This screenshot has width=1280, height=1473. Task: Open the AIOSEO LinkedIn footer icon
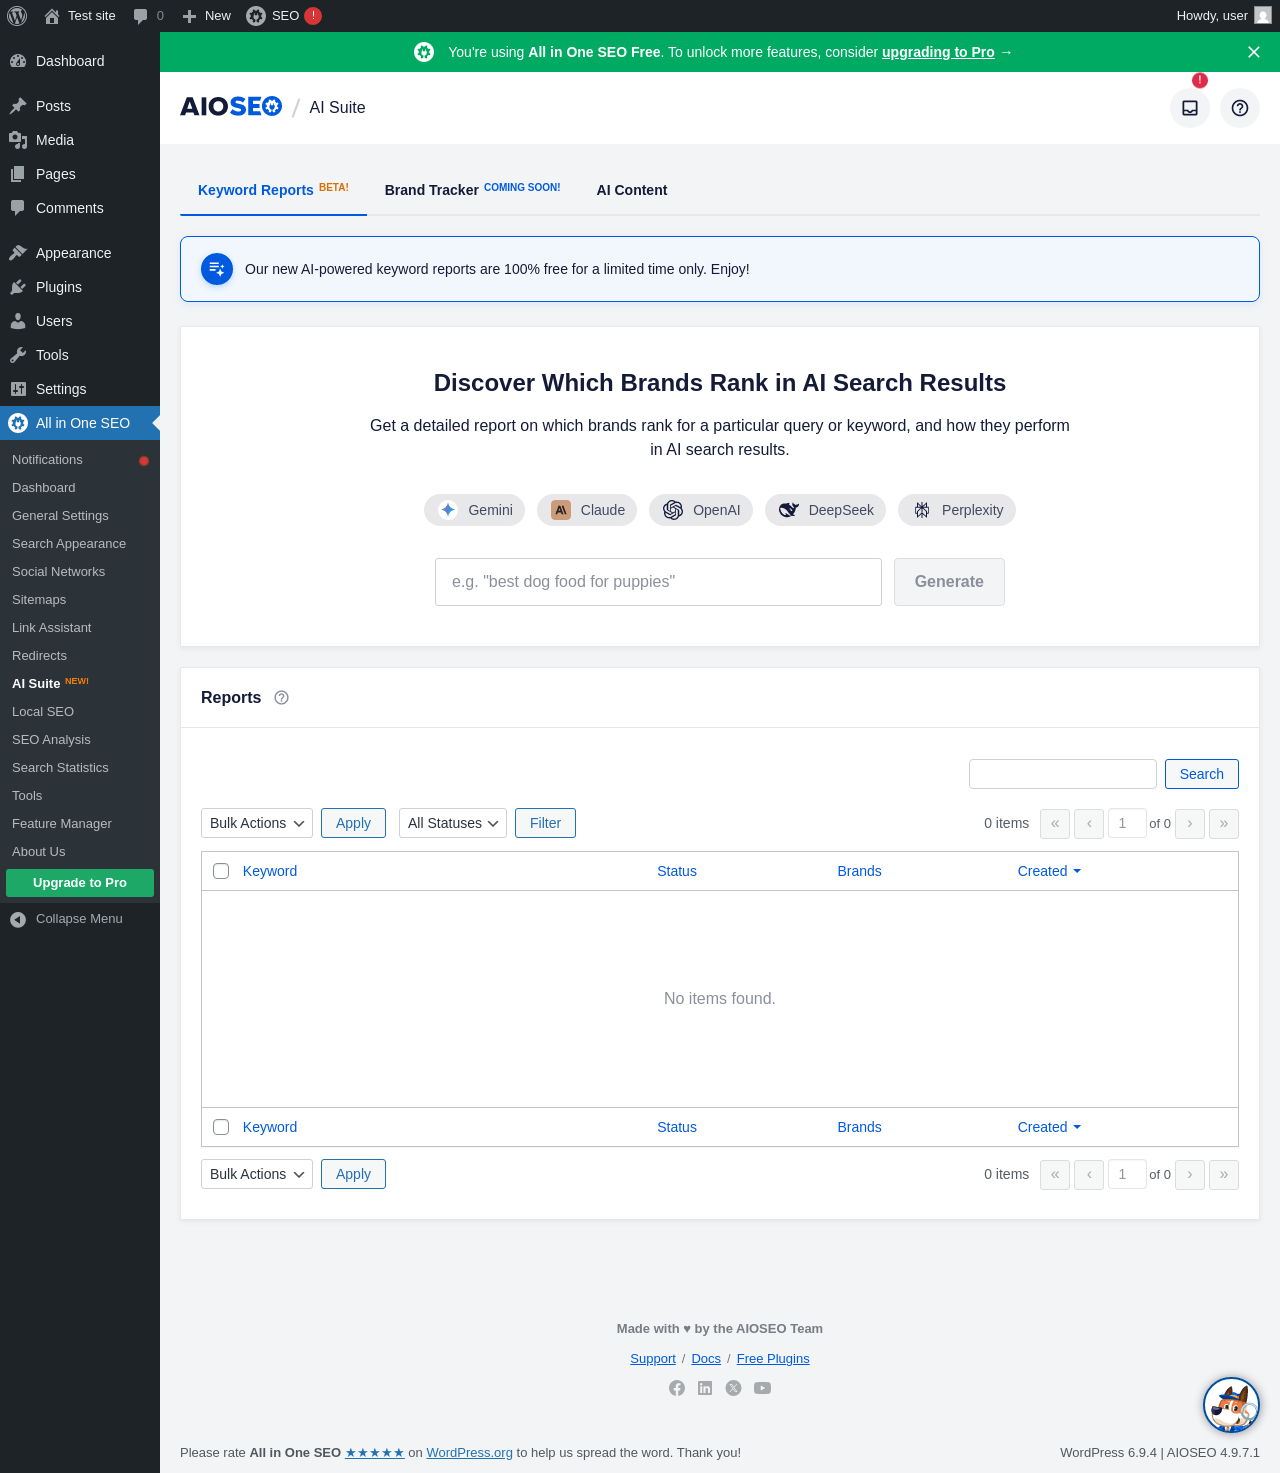(705, 1388)
